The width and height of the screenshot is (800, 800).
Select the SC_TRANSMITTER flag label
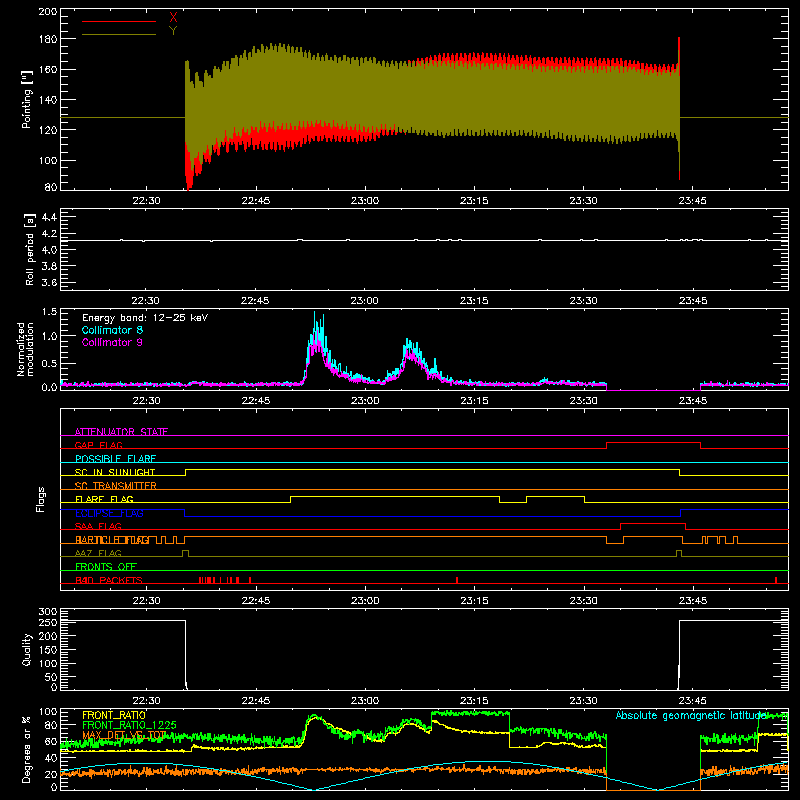116,485
